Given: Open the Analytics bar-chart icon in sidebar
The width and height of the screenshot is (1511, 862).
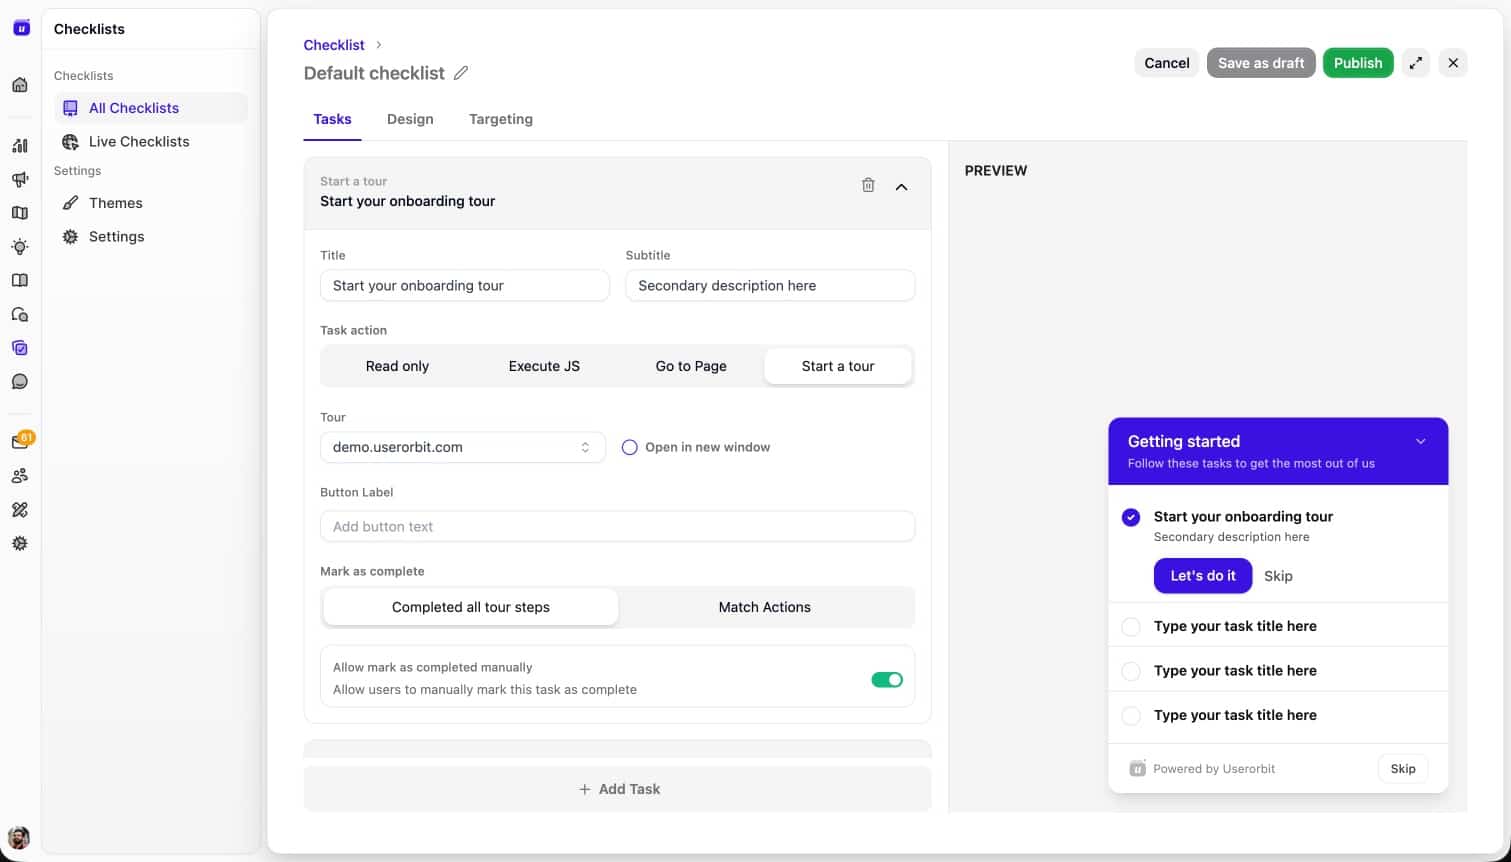Looking at the screenshot, I should (20, 145).
